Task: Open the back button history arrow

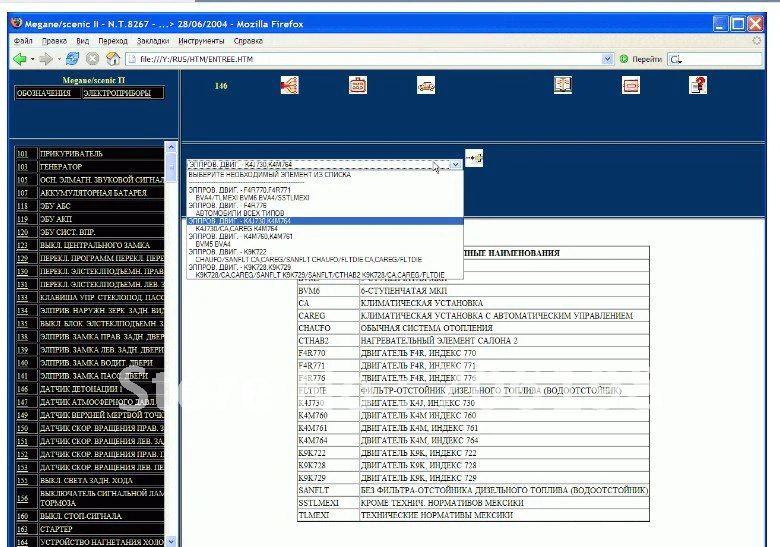Action: [32, 59]
